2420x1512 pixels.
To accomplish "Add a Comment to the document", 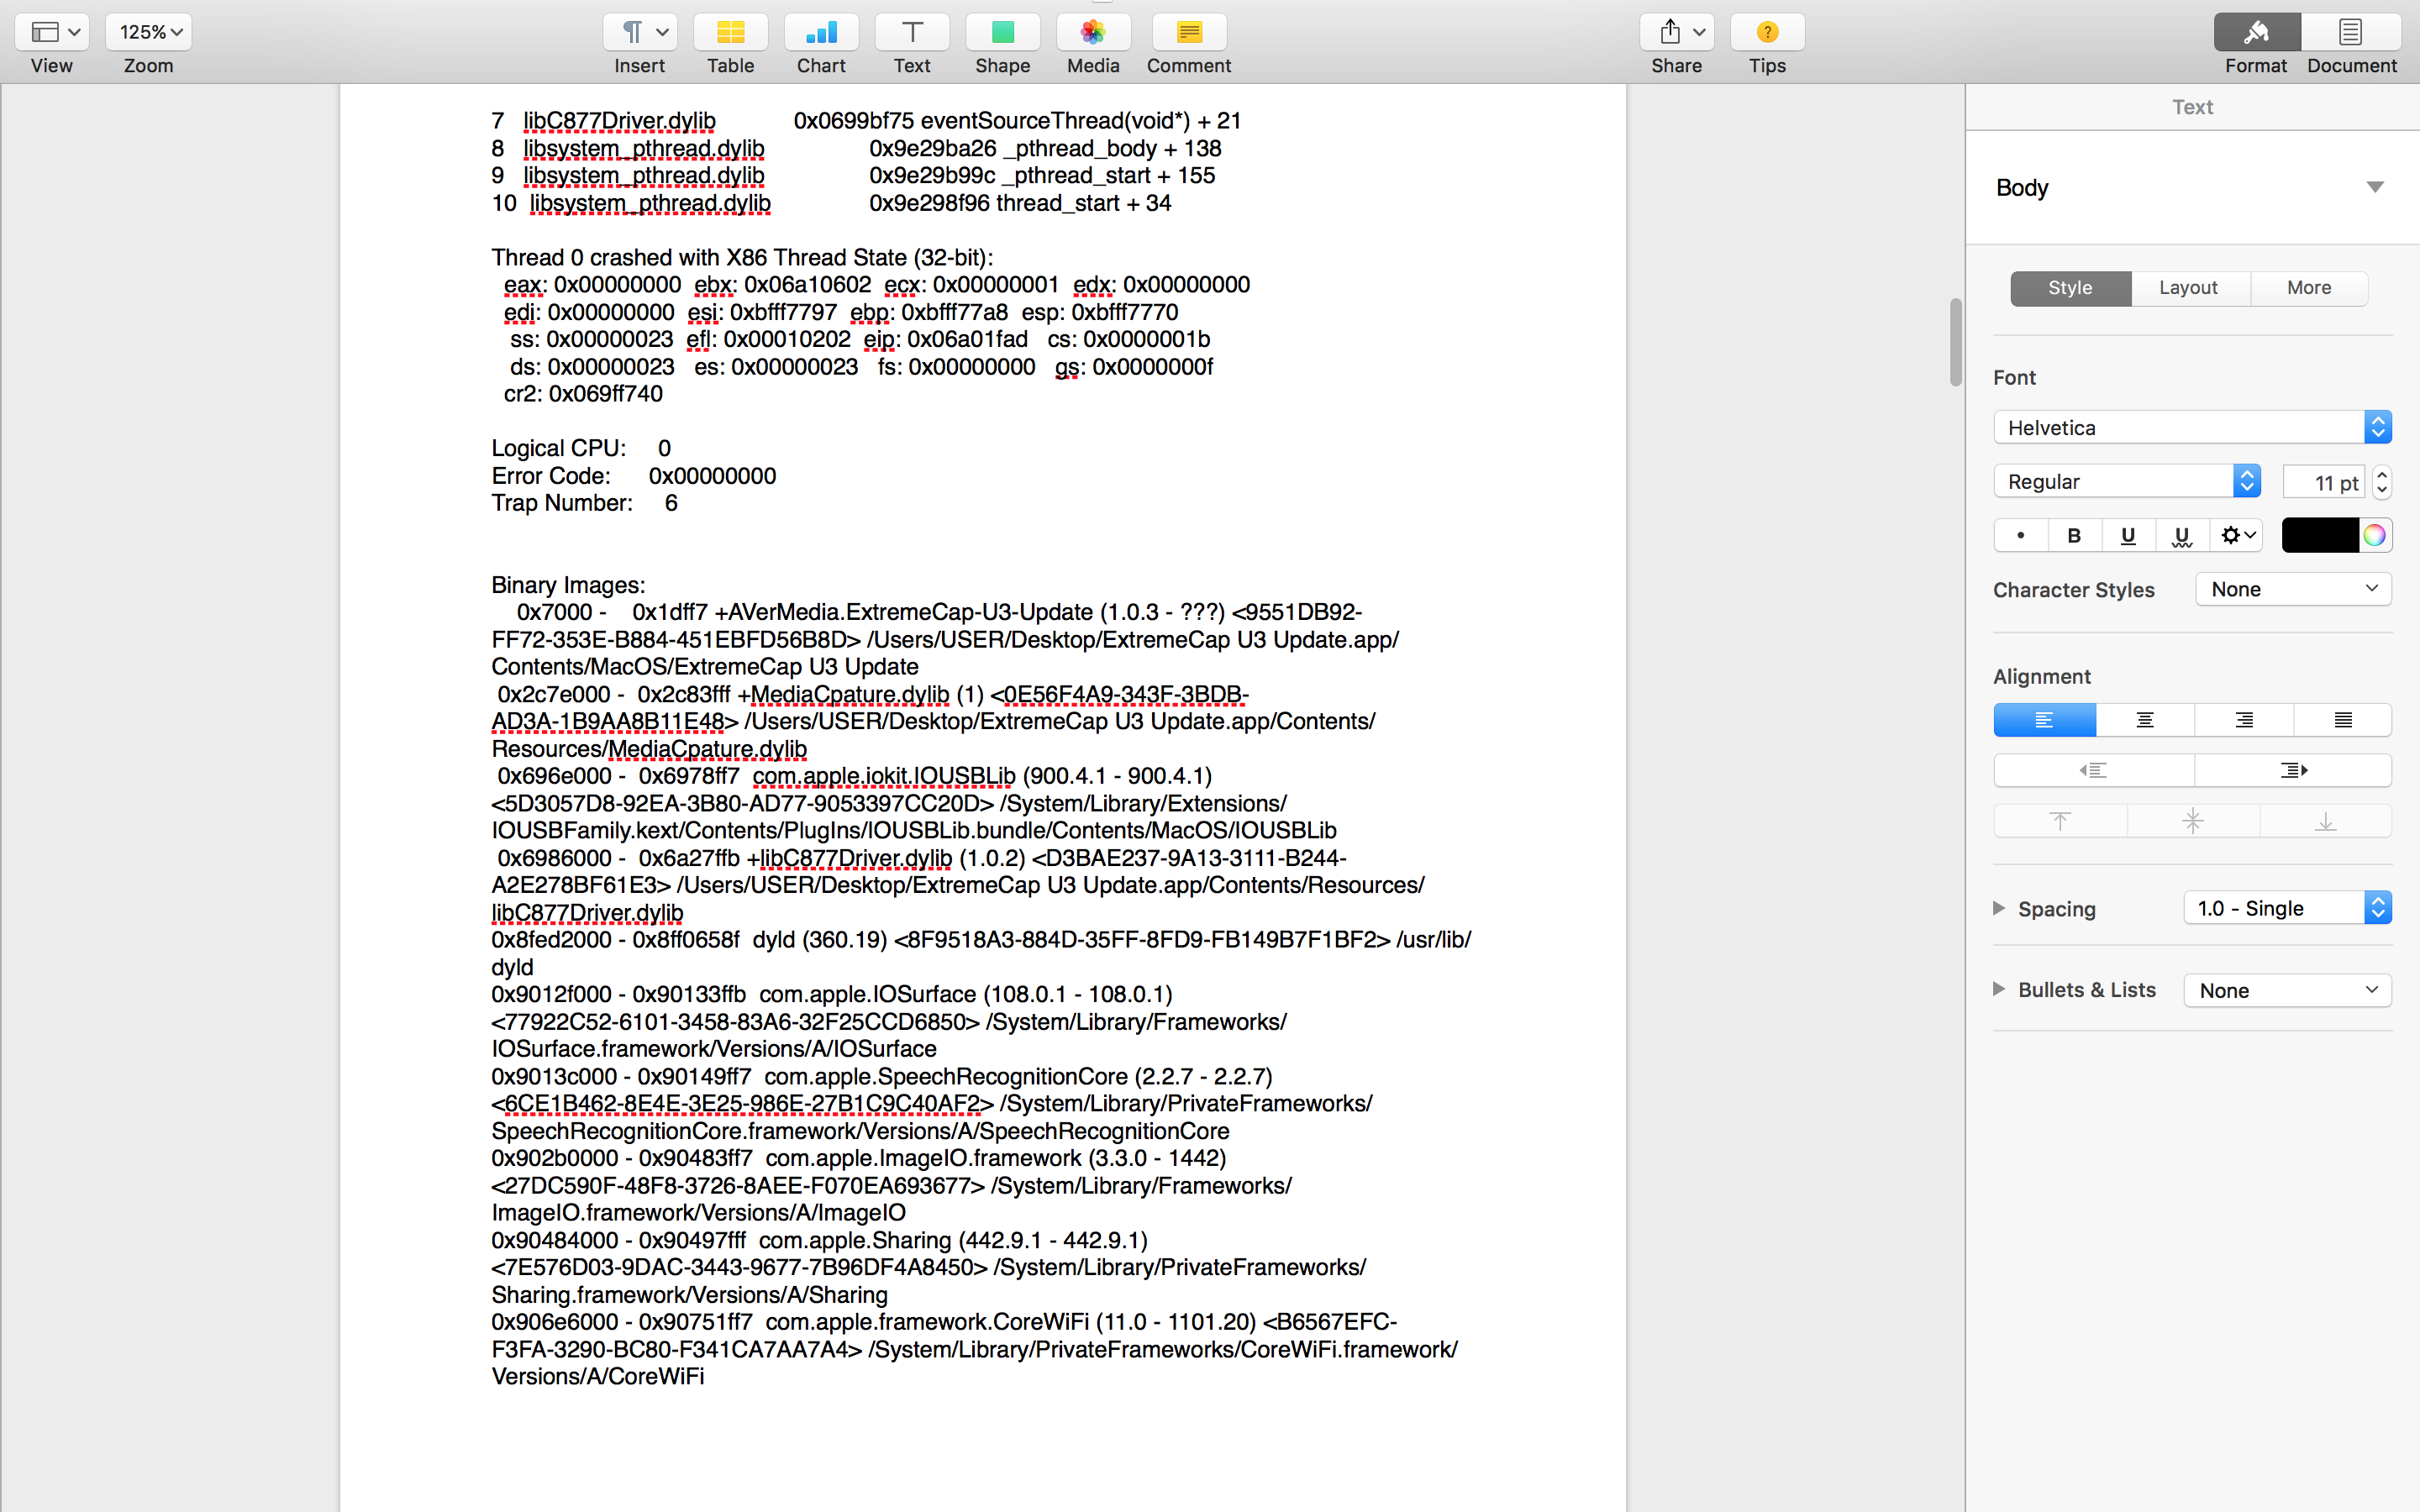I will 1188,33.
